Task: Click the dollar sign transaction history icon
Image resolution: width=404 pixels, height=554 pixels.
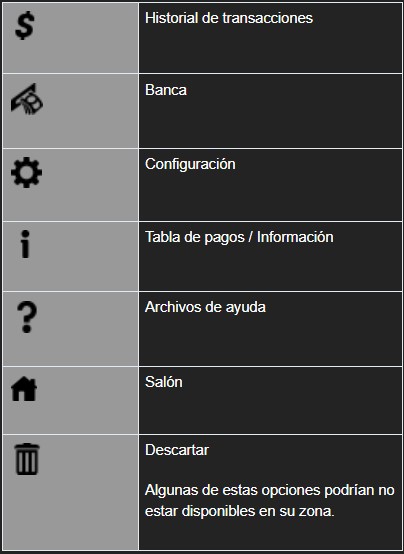Action: point(25,25)
